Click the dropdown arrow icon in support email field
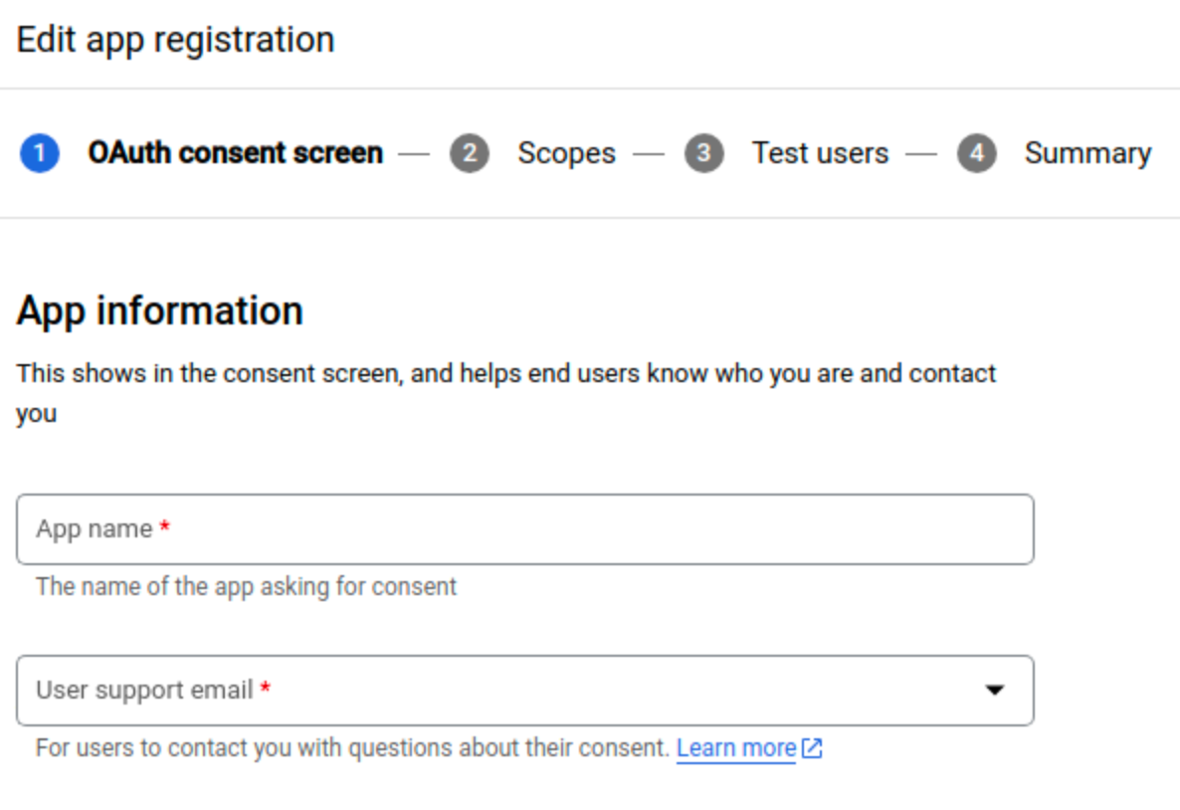Screen dimensions: 1180x810 (995, 690)
